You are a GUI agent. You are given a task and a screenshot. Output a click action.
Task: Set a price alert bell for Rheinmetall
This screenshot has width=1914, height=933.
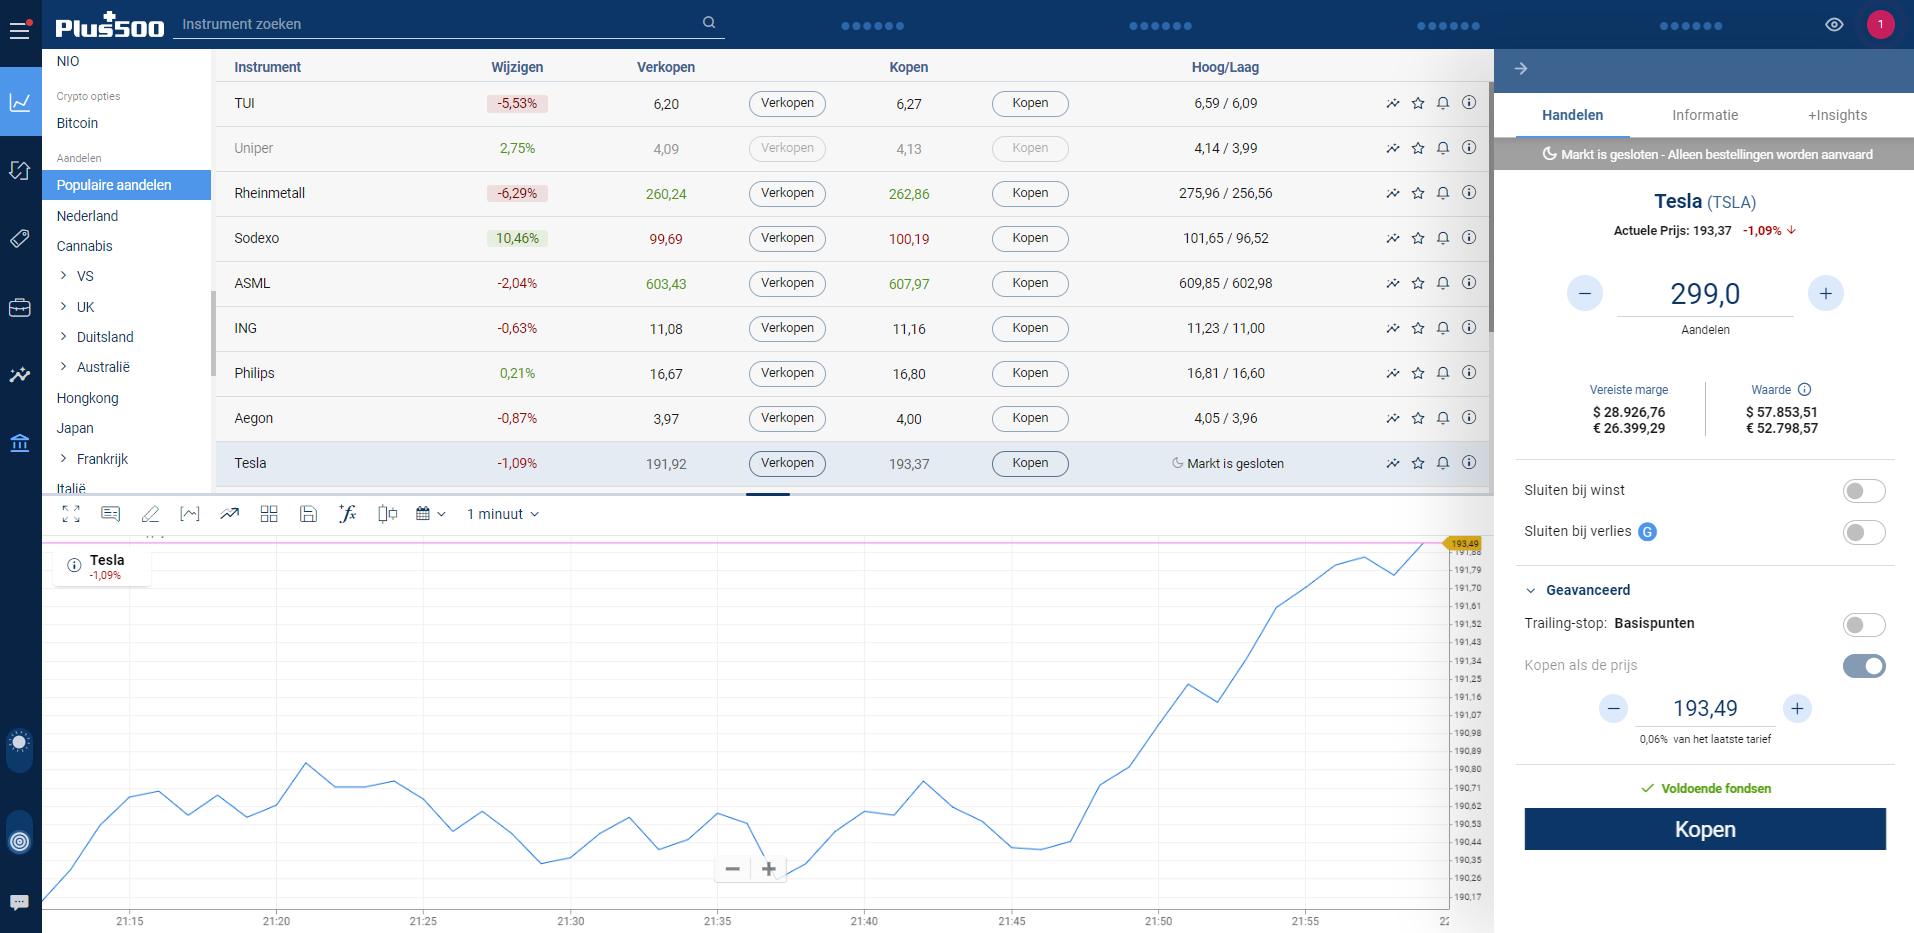coord(1443,193)
